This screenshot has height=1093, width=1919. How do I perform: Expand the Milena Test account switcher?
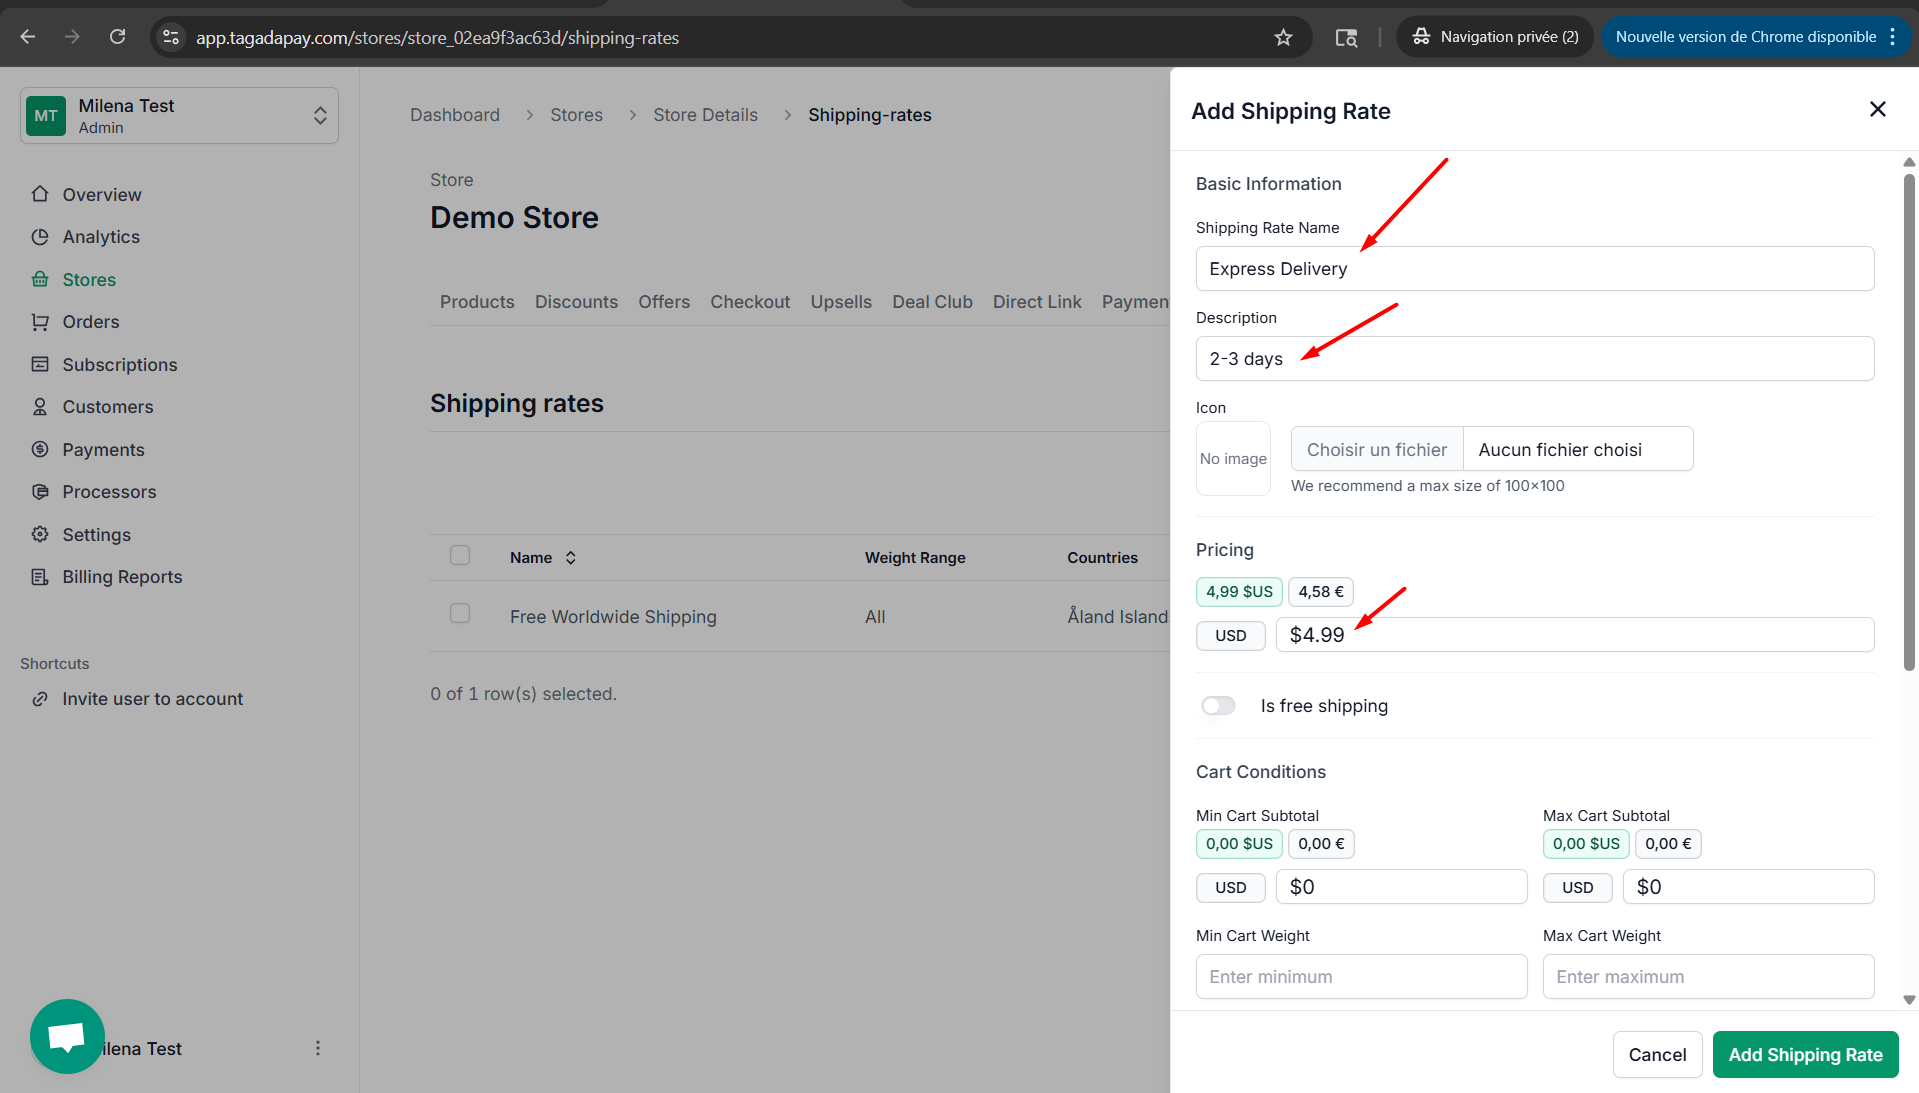(179, 116)
